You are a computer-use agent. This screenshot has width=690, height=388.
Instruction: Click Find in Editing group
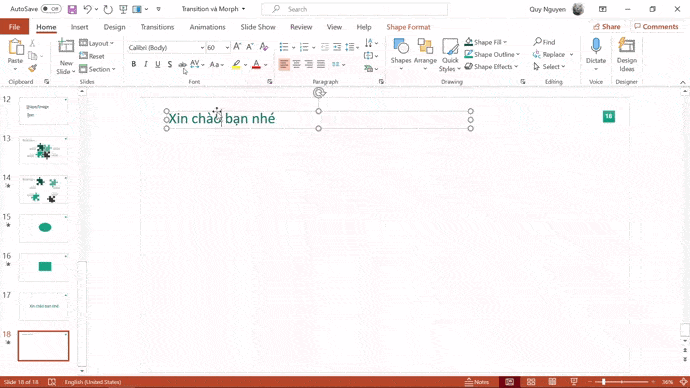pos(544,42)
